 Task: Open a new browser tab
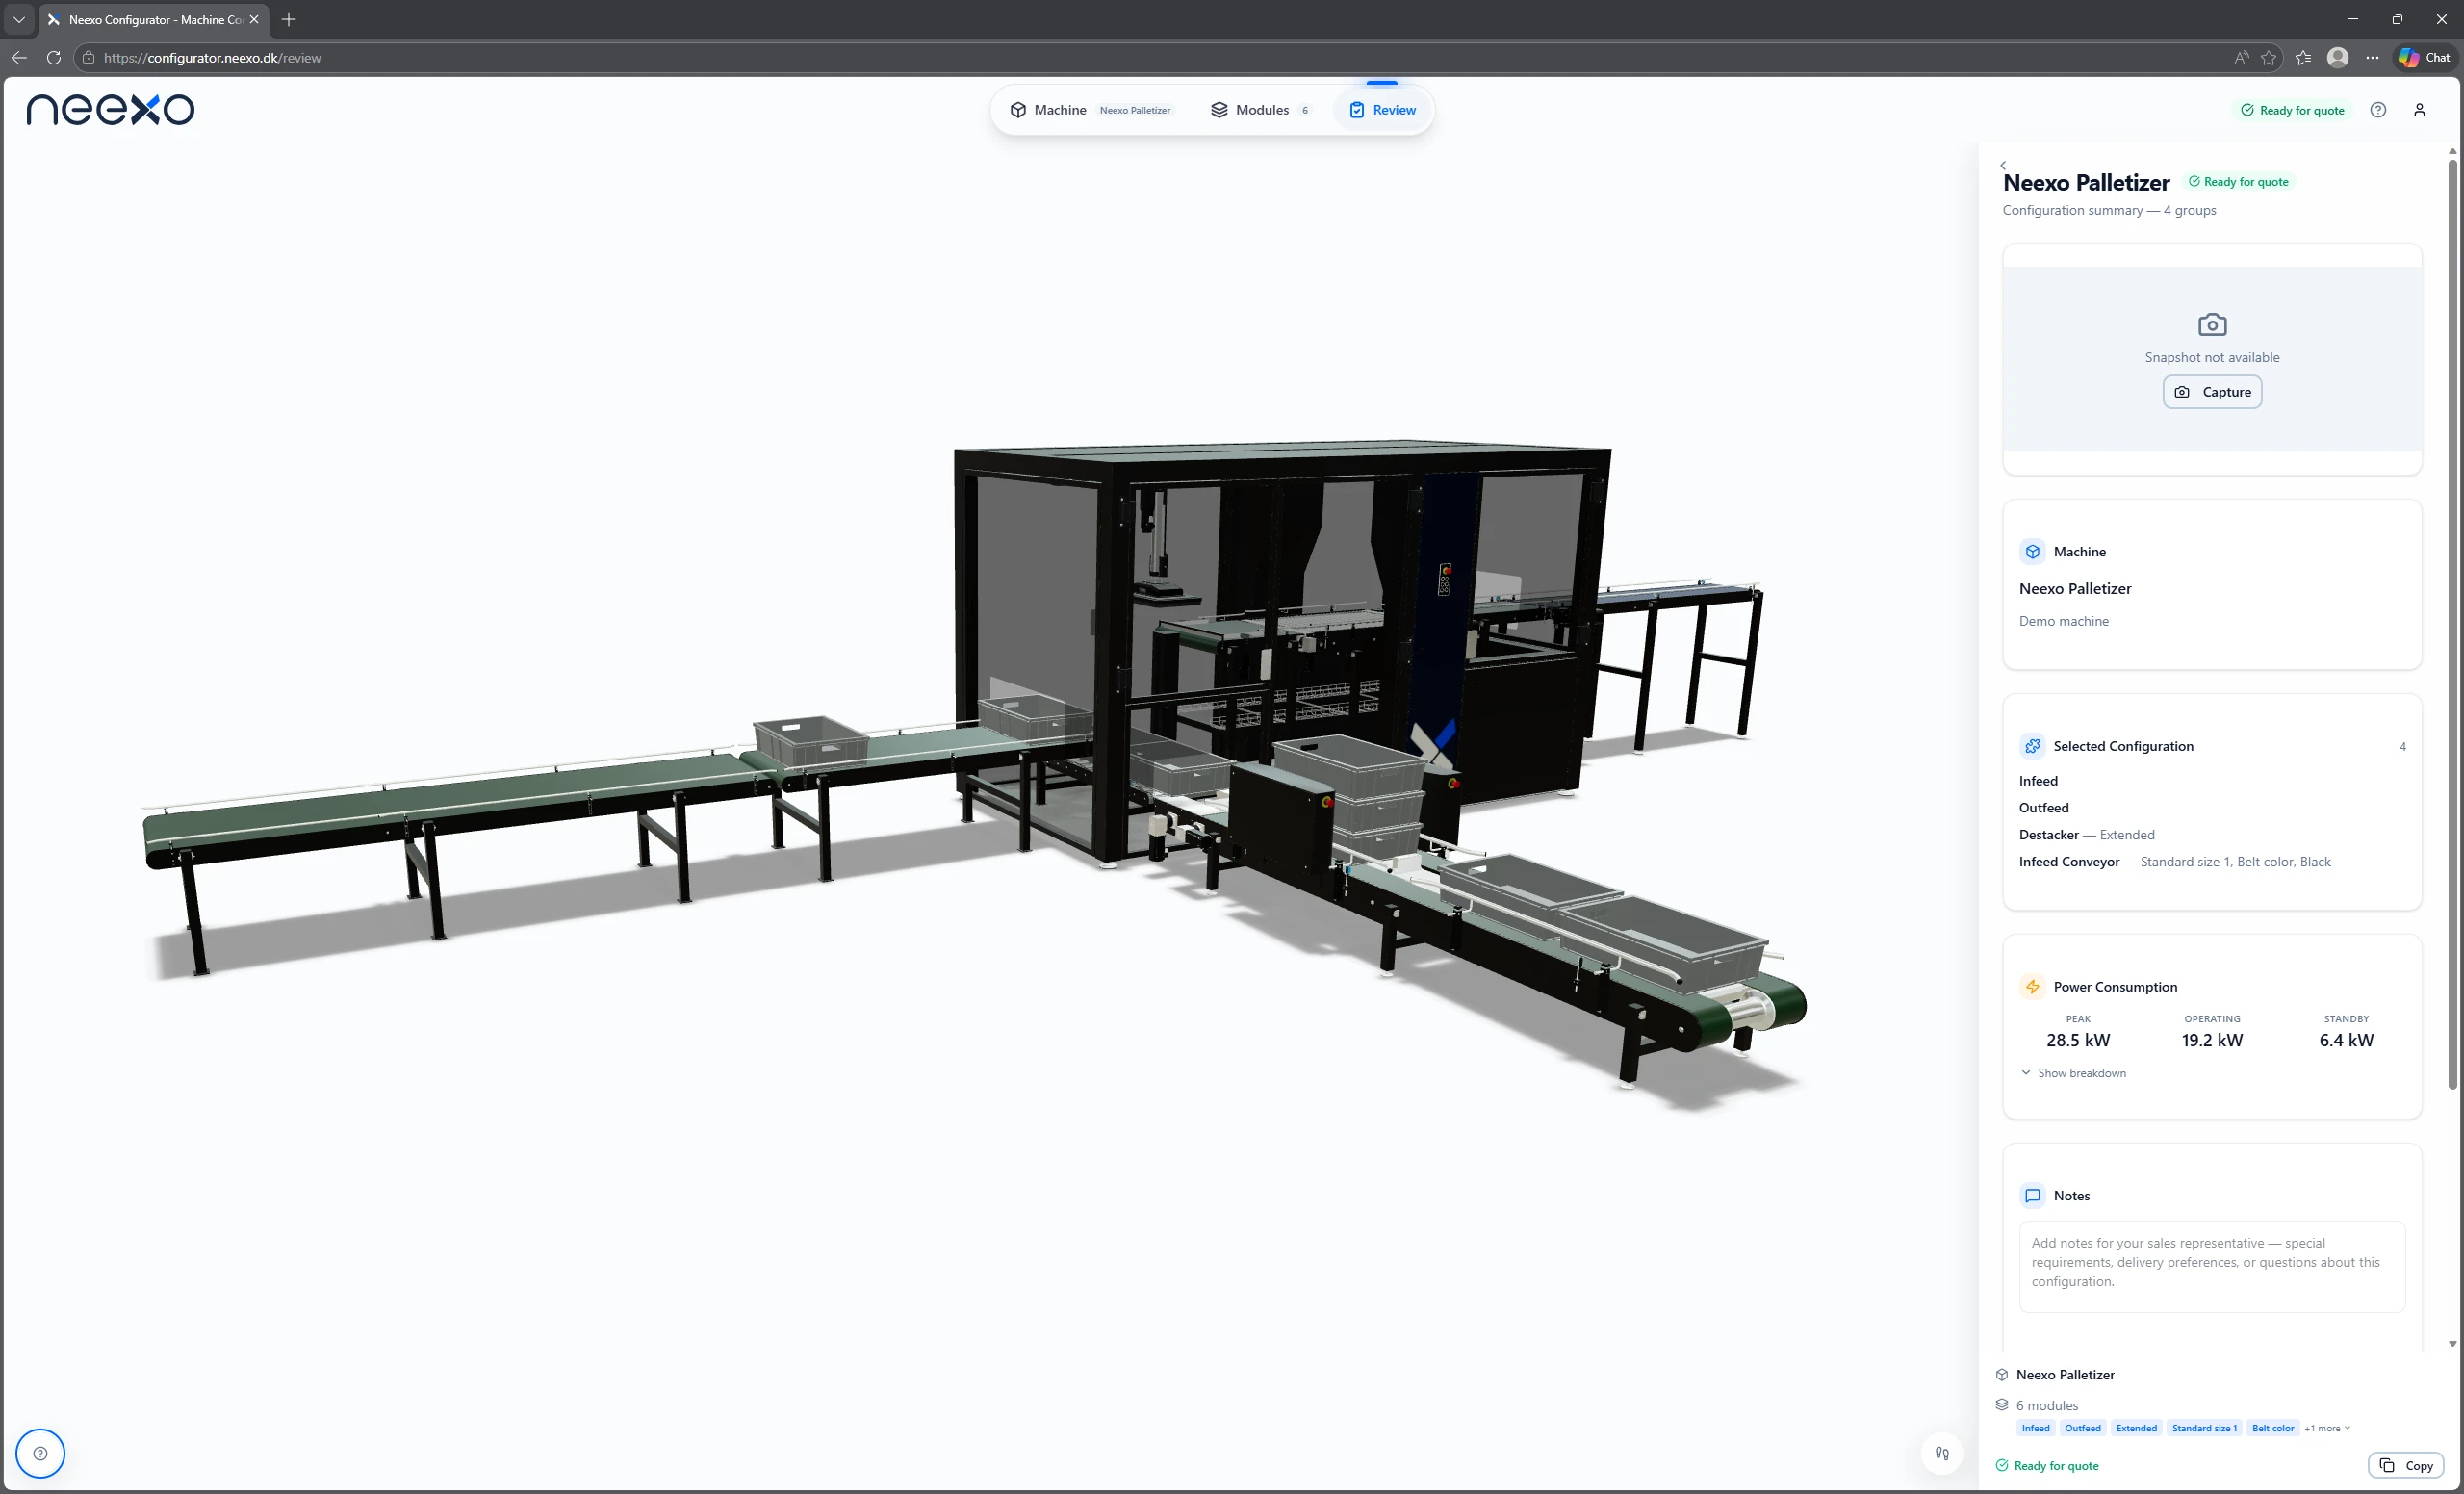pyautogui.click(x=289, y=19)
